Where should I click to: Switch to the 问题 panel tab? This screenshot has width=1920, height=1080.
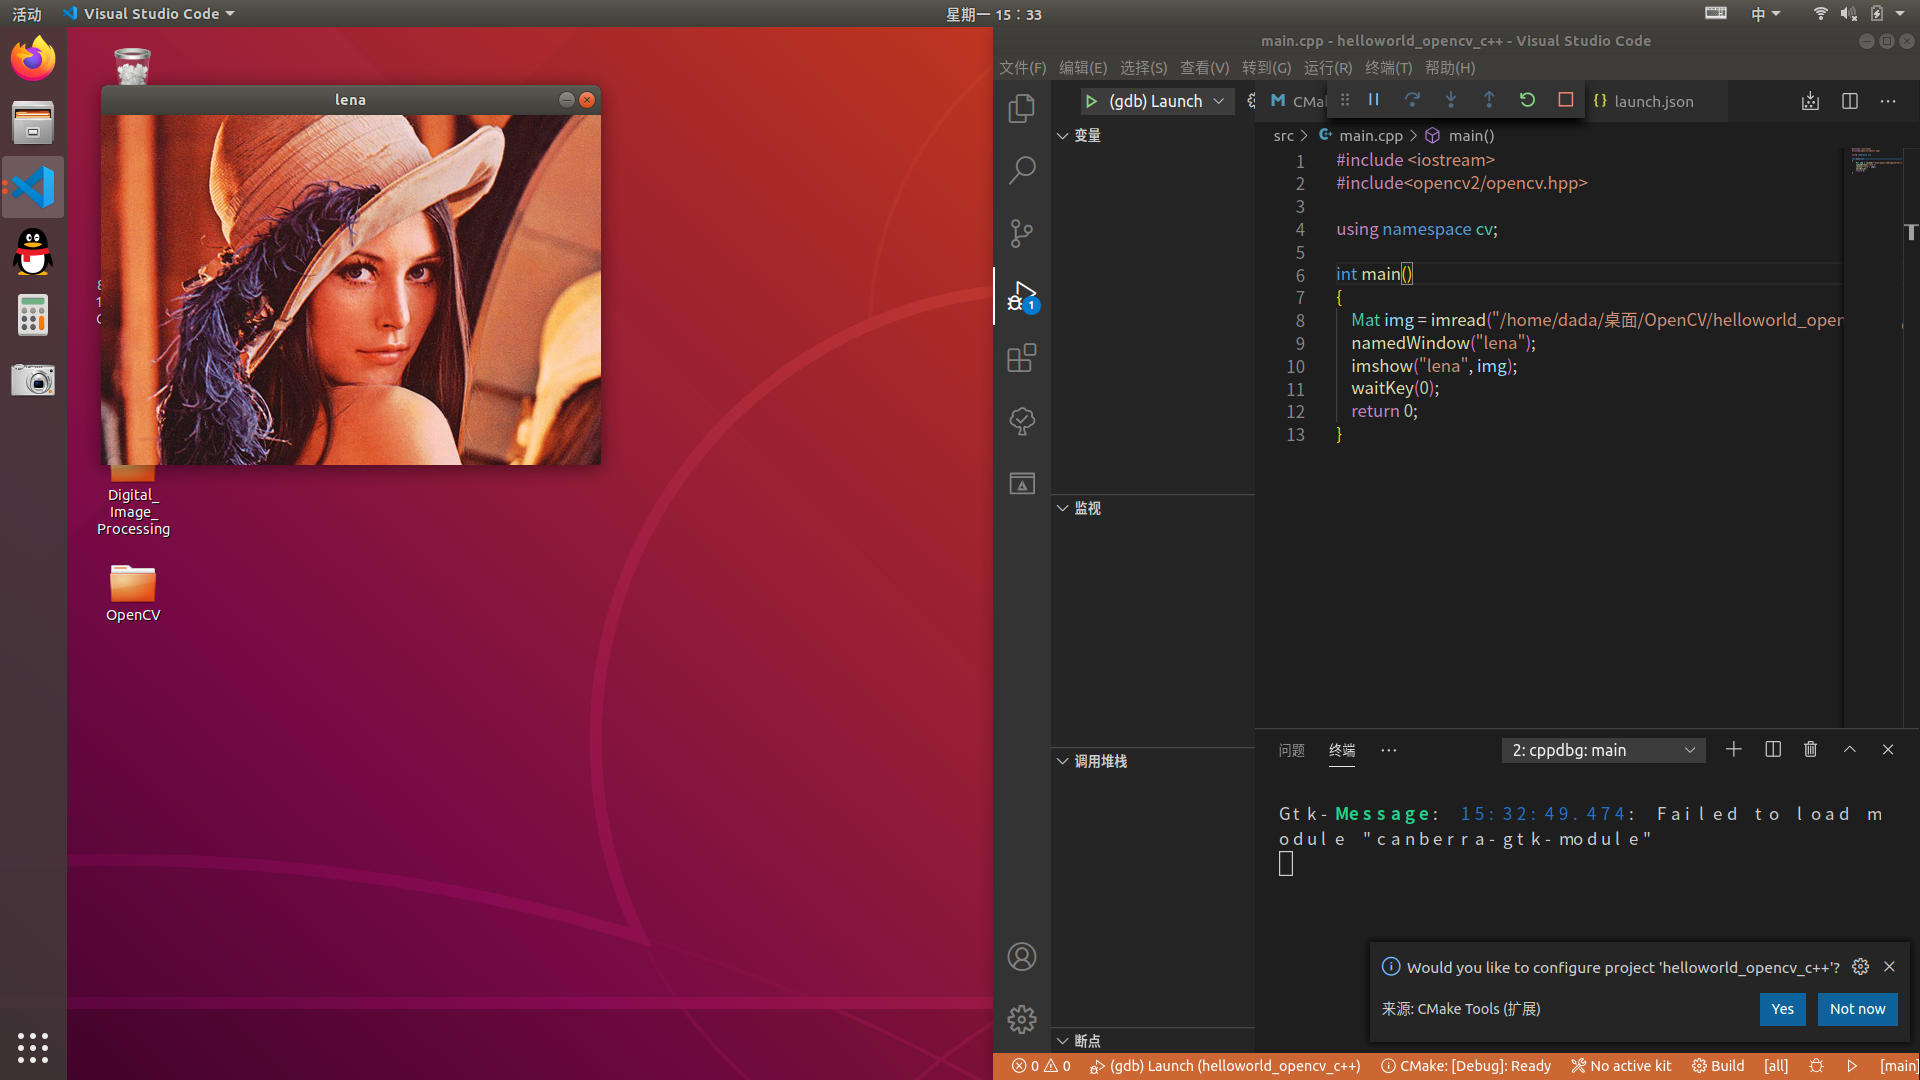point(1291,750)
